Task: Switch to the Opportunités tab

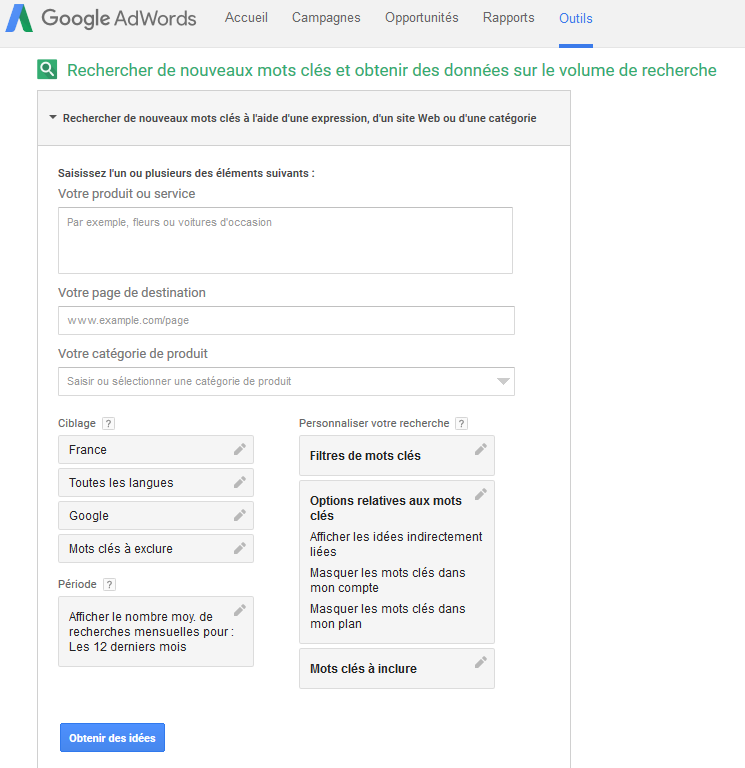Action: click(421, 18)
